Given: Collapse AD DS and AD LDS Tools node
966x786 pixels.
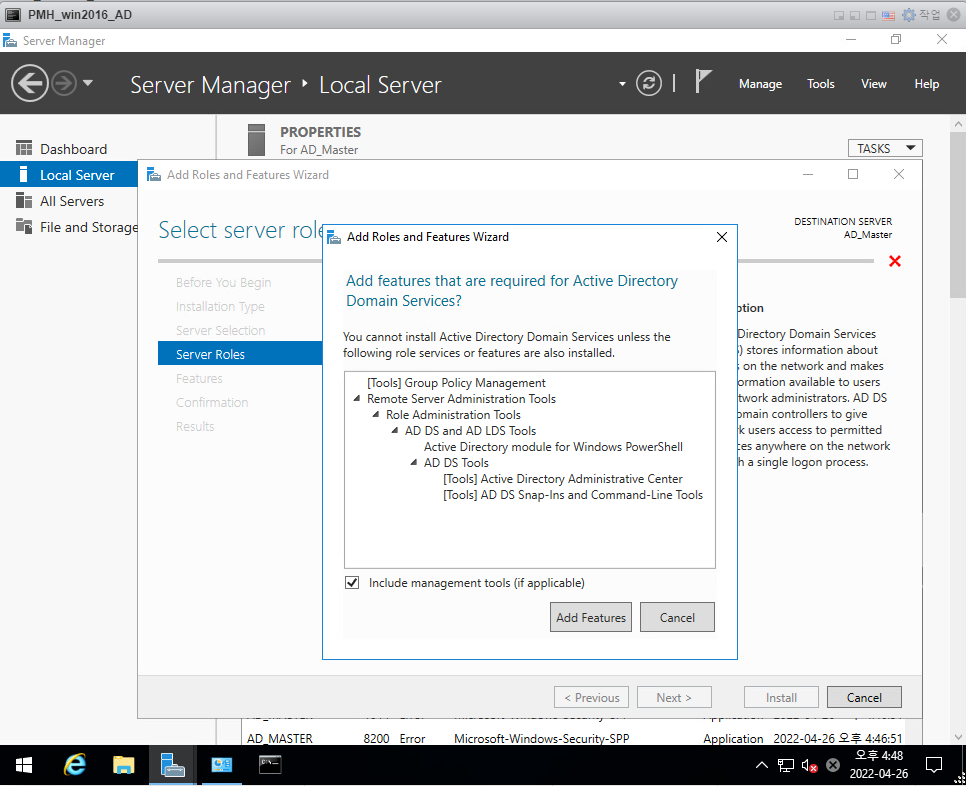Looking at the screenshot, I should pos(395,431).
